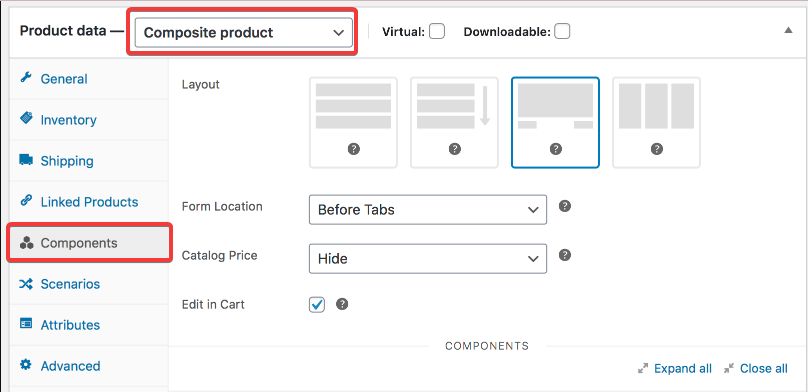This screenshot has width=808, height=392.
Task: Click the Expand all link
Action: click(683, 369)
